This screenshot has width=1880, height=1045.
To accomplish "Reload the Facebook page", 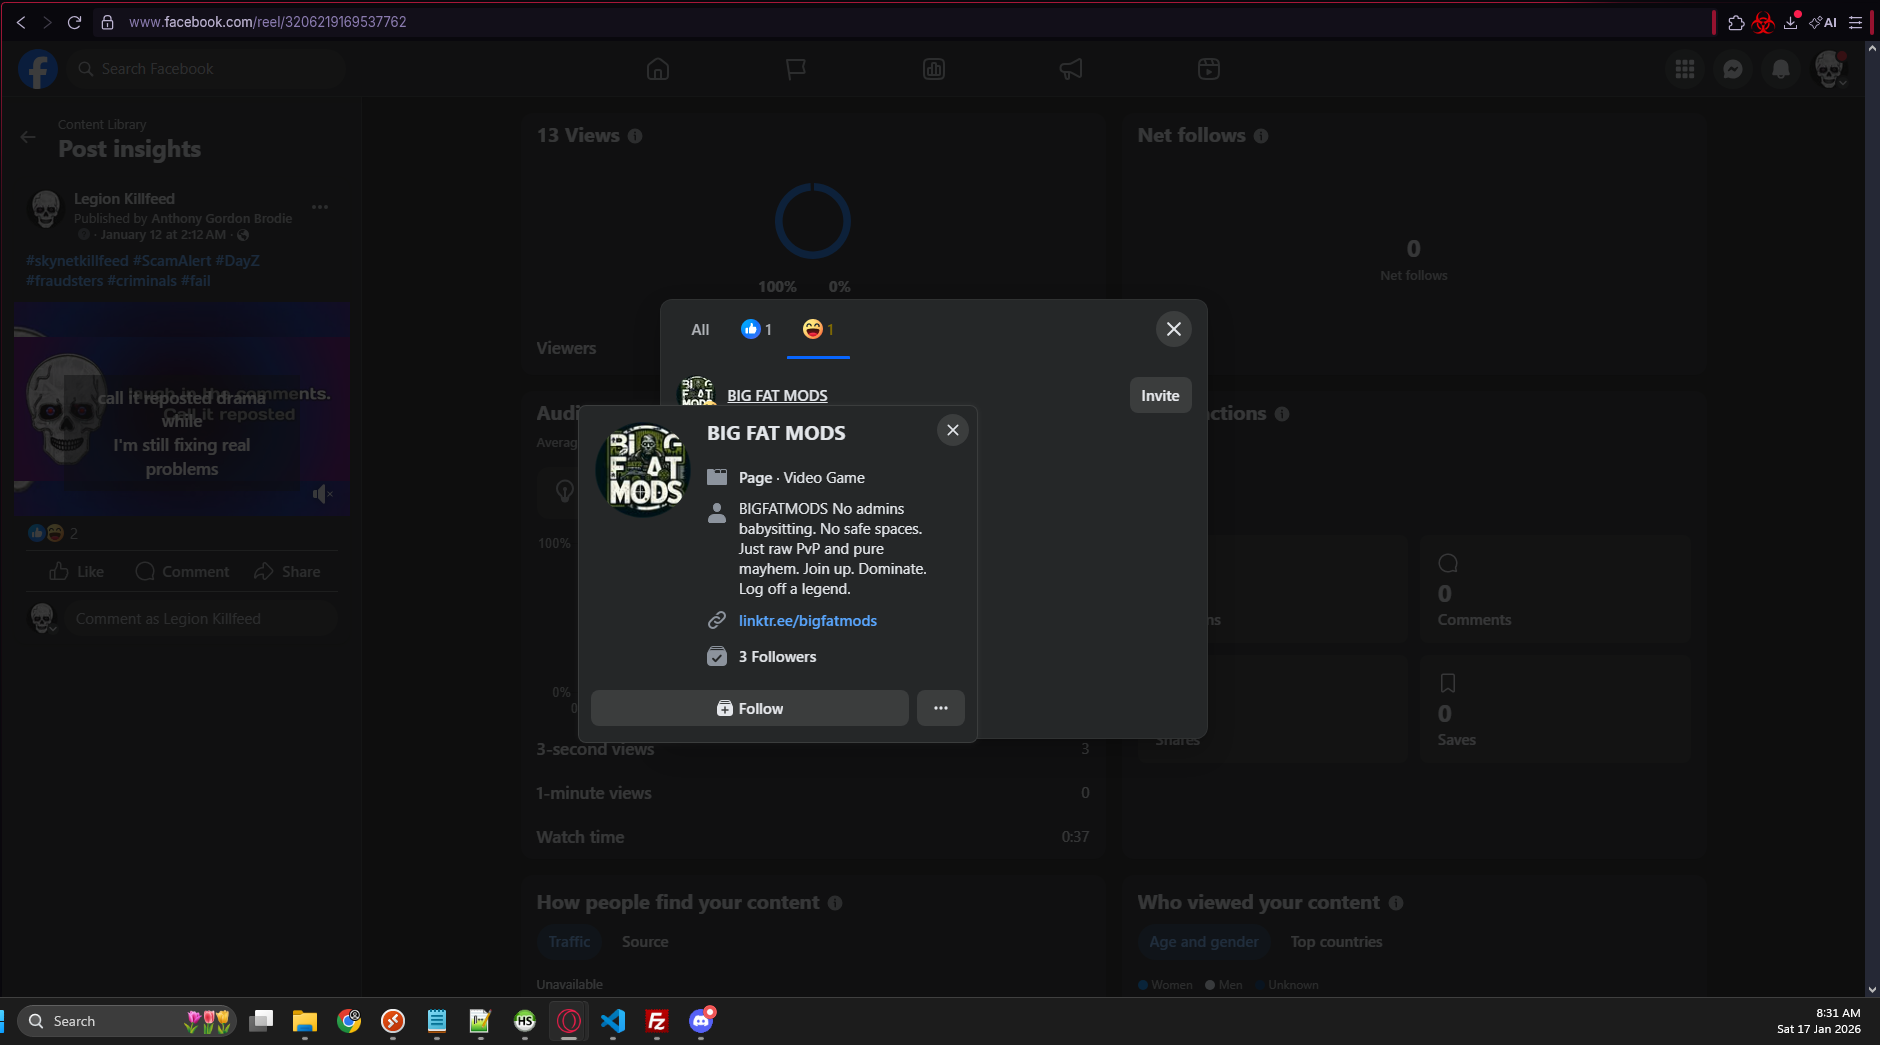I will pos(74,22).
